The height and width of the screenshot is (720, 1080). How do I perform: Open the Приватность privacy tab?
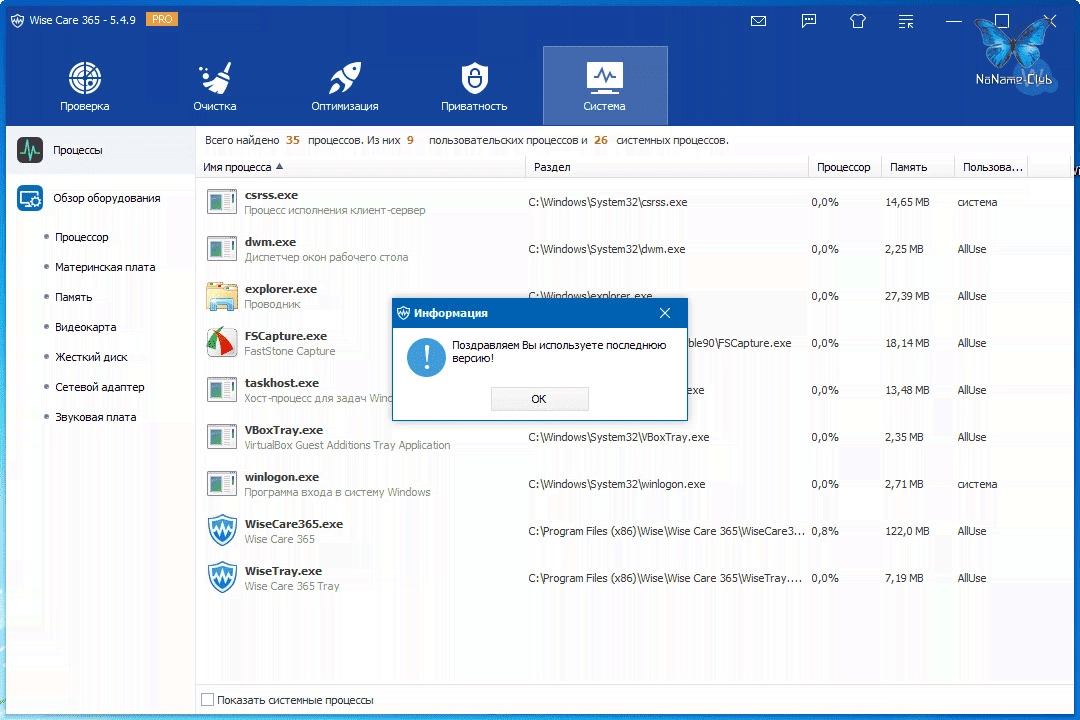point(474,86)
